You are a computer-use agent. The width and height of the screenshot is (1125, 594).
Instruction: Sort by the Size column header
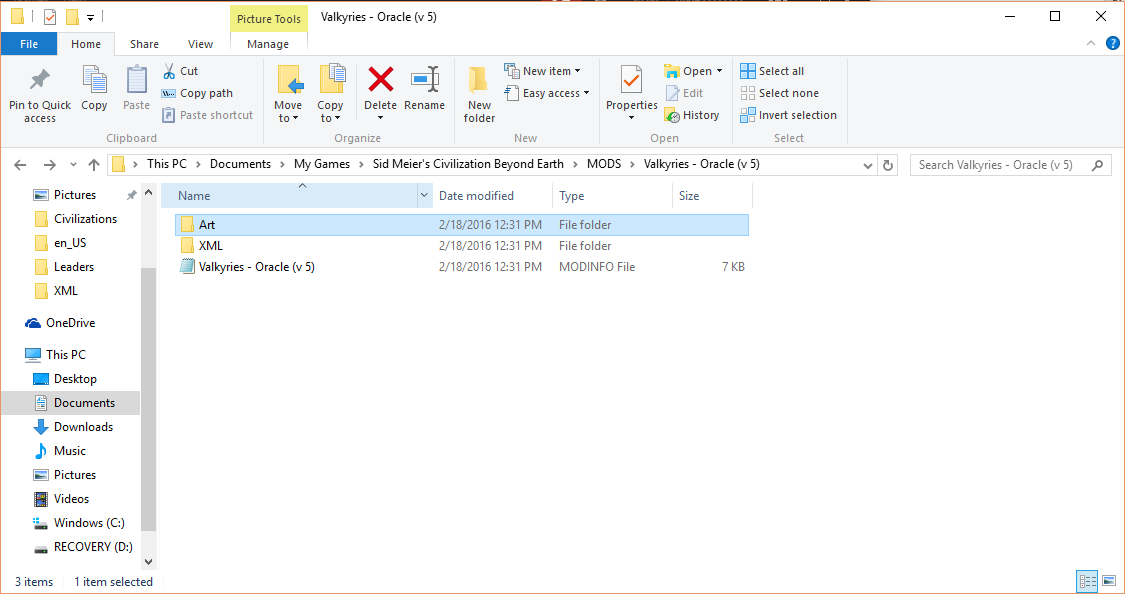(x=711, y=196)
